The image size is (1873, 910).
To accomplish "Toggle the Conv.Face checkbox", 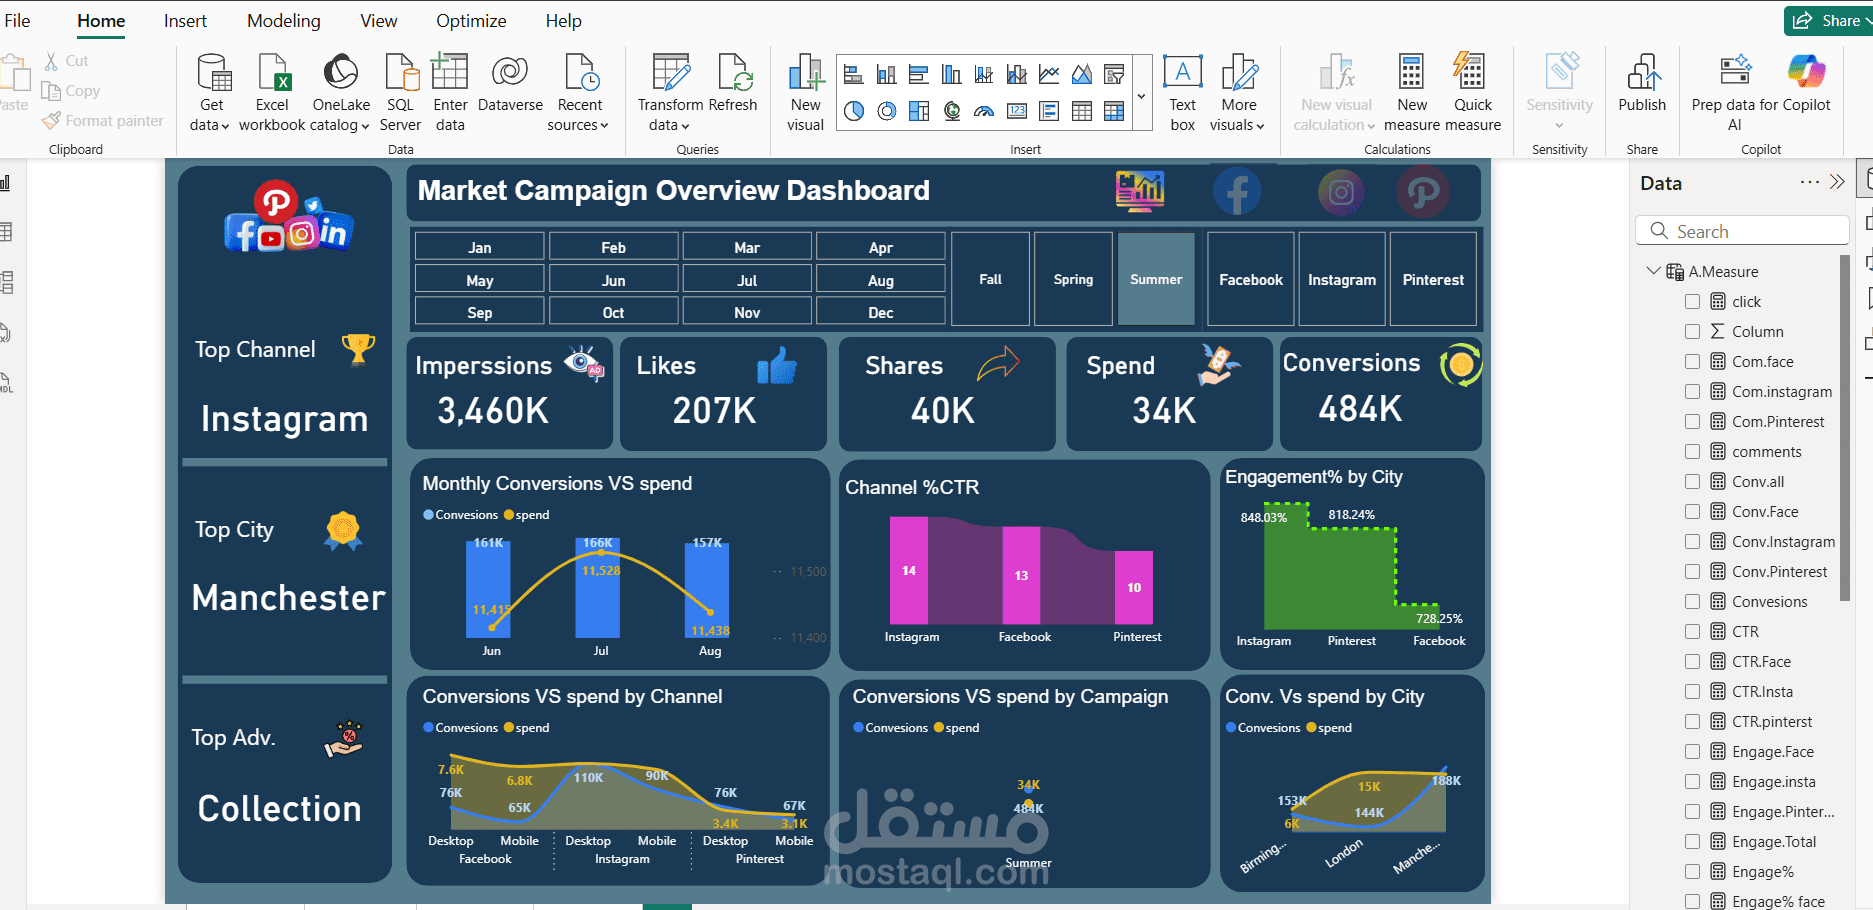I will tap(1692, 511).
